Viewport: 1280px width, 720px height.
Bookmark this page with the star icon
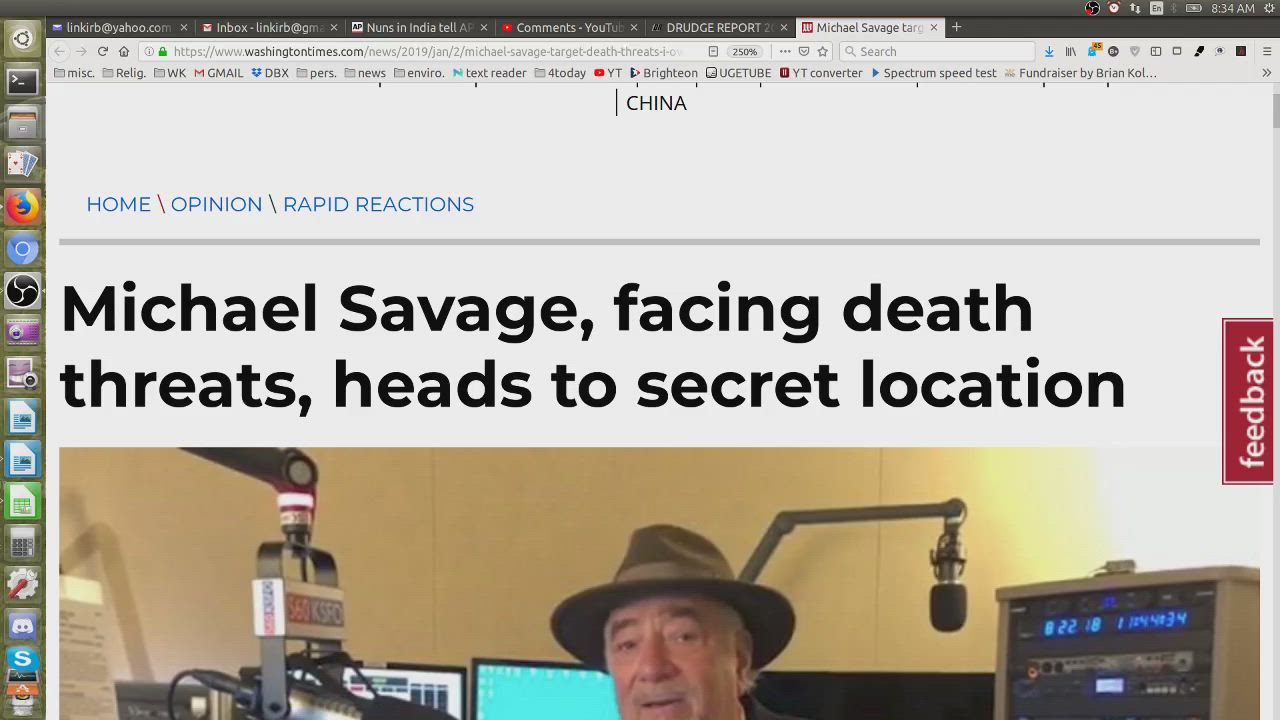click(x=823, y=51)
